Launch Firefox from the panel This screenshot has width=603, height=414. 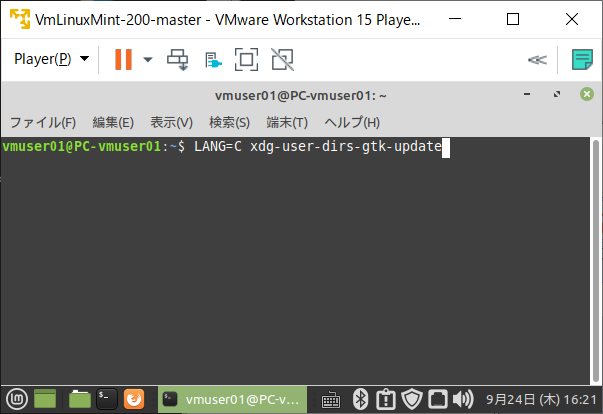point(134,399)
